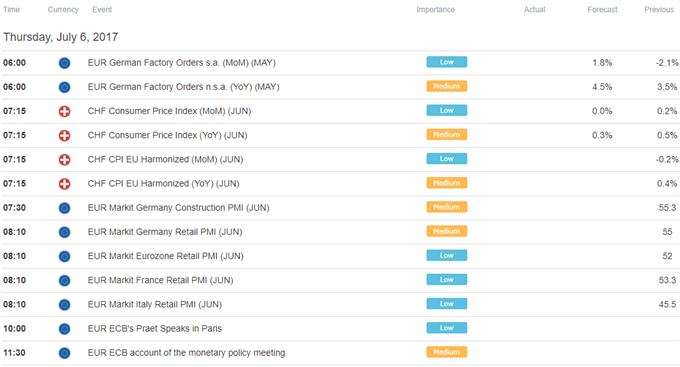Click the EU flag icon for Markit Germany Construction PMI
This screenshot has width=680, height=367.
coord(64,208)
